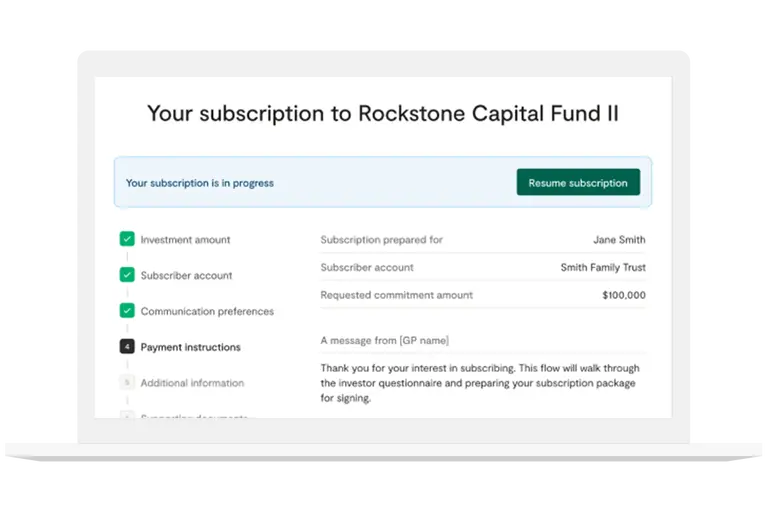768x512 pixels.
Task: Click the 'A message from [GP name]' heading
Action: [x=384, y=341]
